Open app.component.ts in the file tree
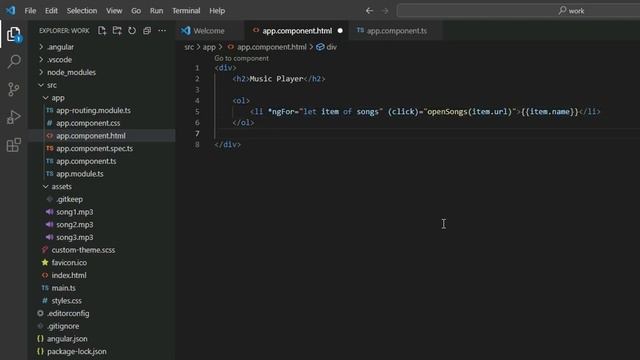 coord(86,161)
